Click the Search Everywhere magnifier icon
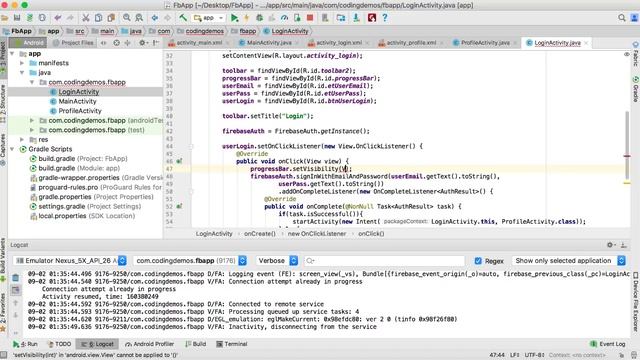This screenshot has width=640, height=360. tap(622, 18)
